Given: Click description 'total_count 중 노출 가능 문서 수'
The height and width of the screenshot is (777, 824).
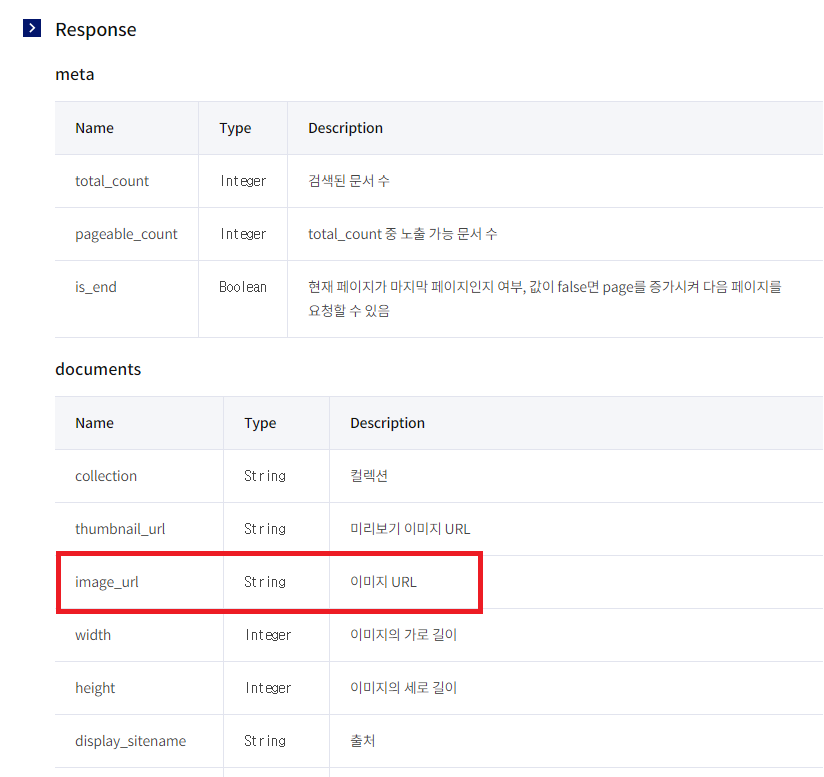Looking at the screenshot, I should [403, 234].
